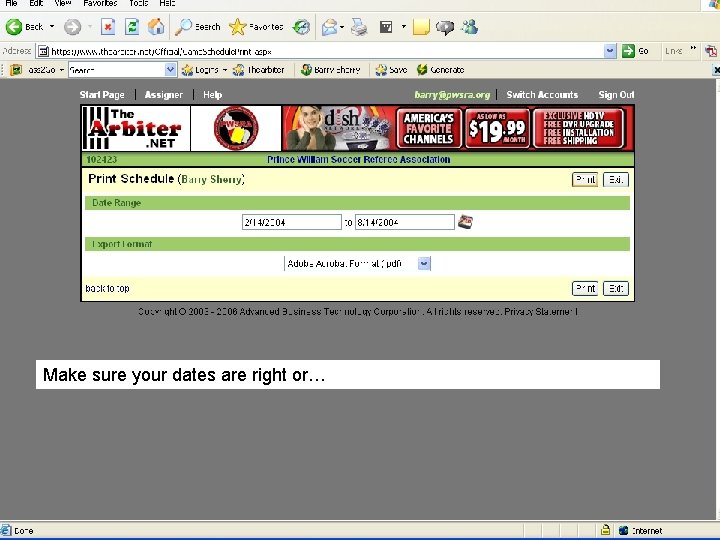Click the bottom Print button
Screen dimensions: 720x540
pyautogui.click(x=585, y=288)
